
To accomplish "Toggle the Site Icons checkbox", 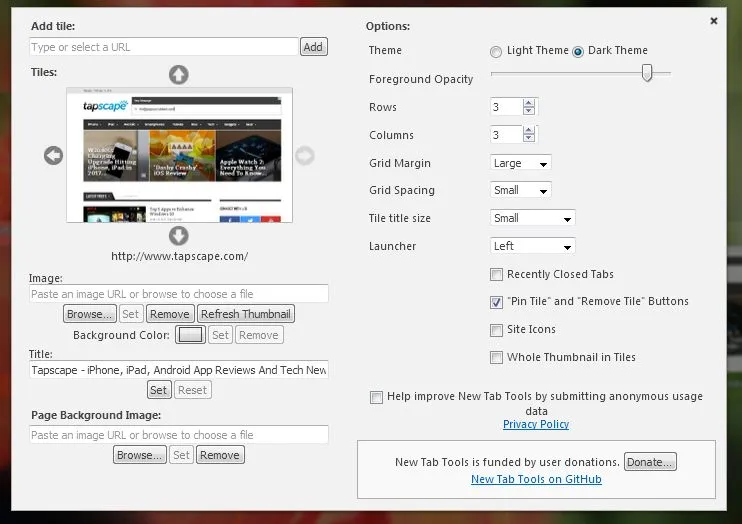I will 497,330.
